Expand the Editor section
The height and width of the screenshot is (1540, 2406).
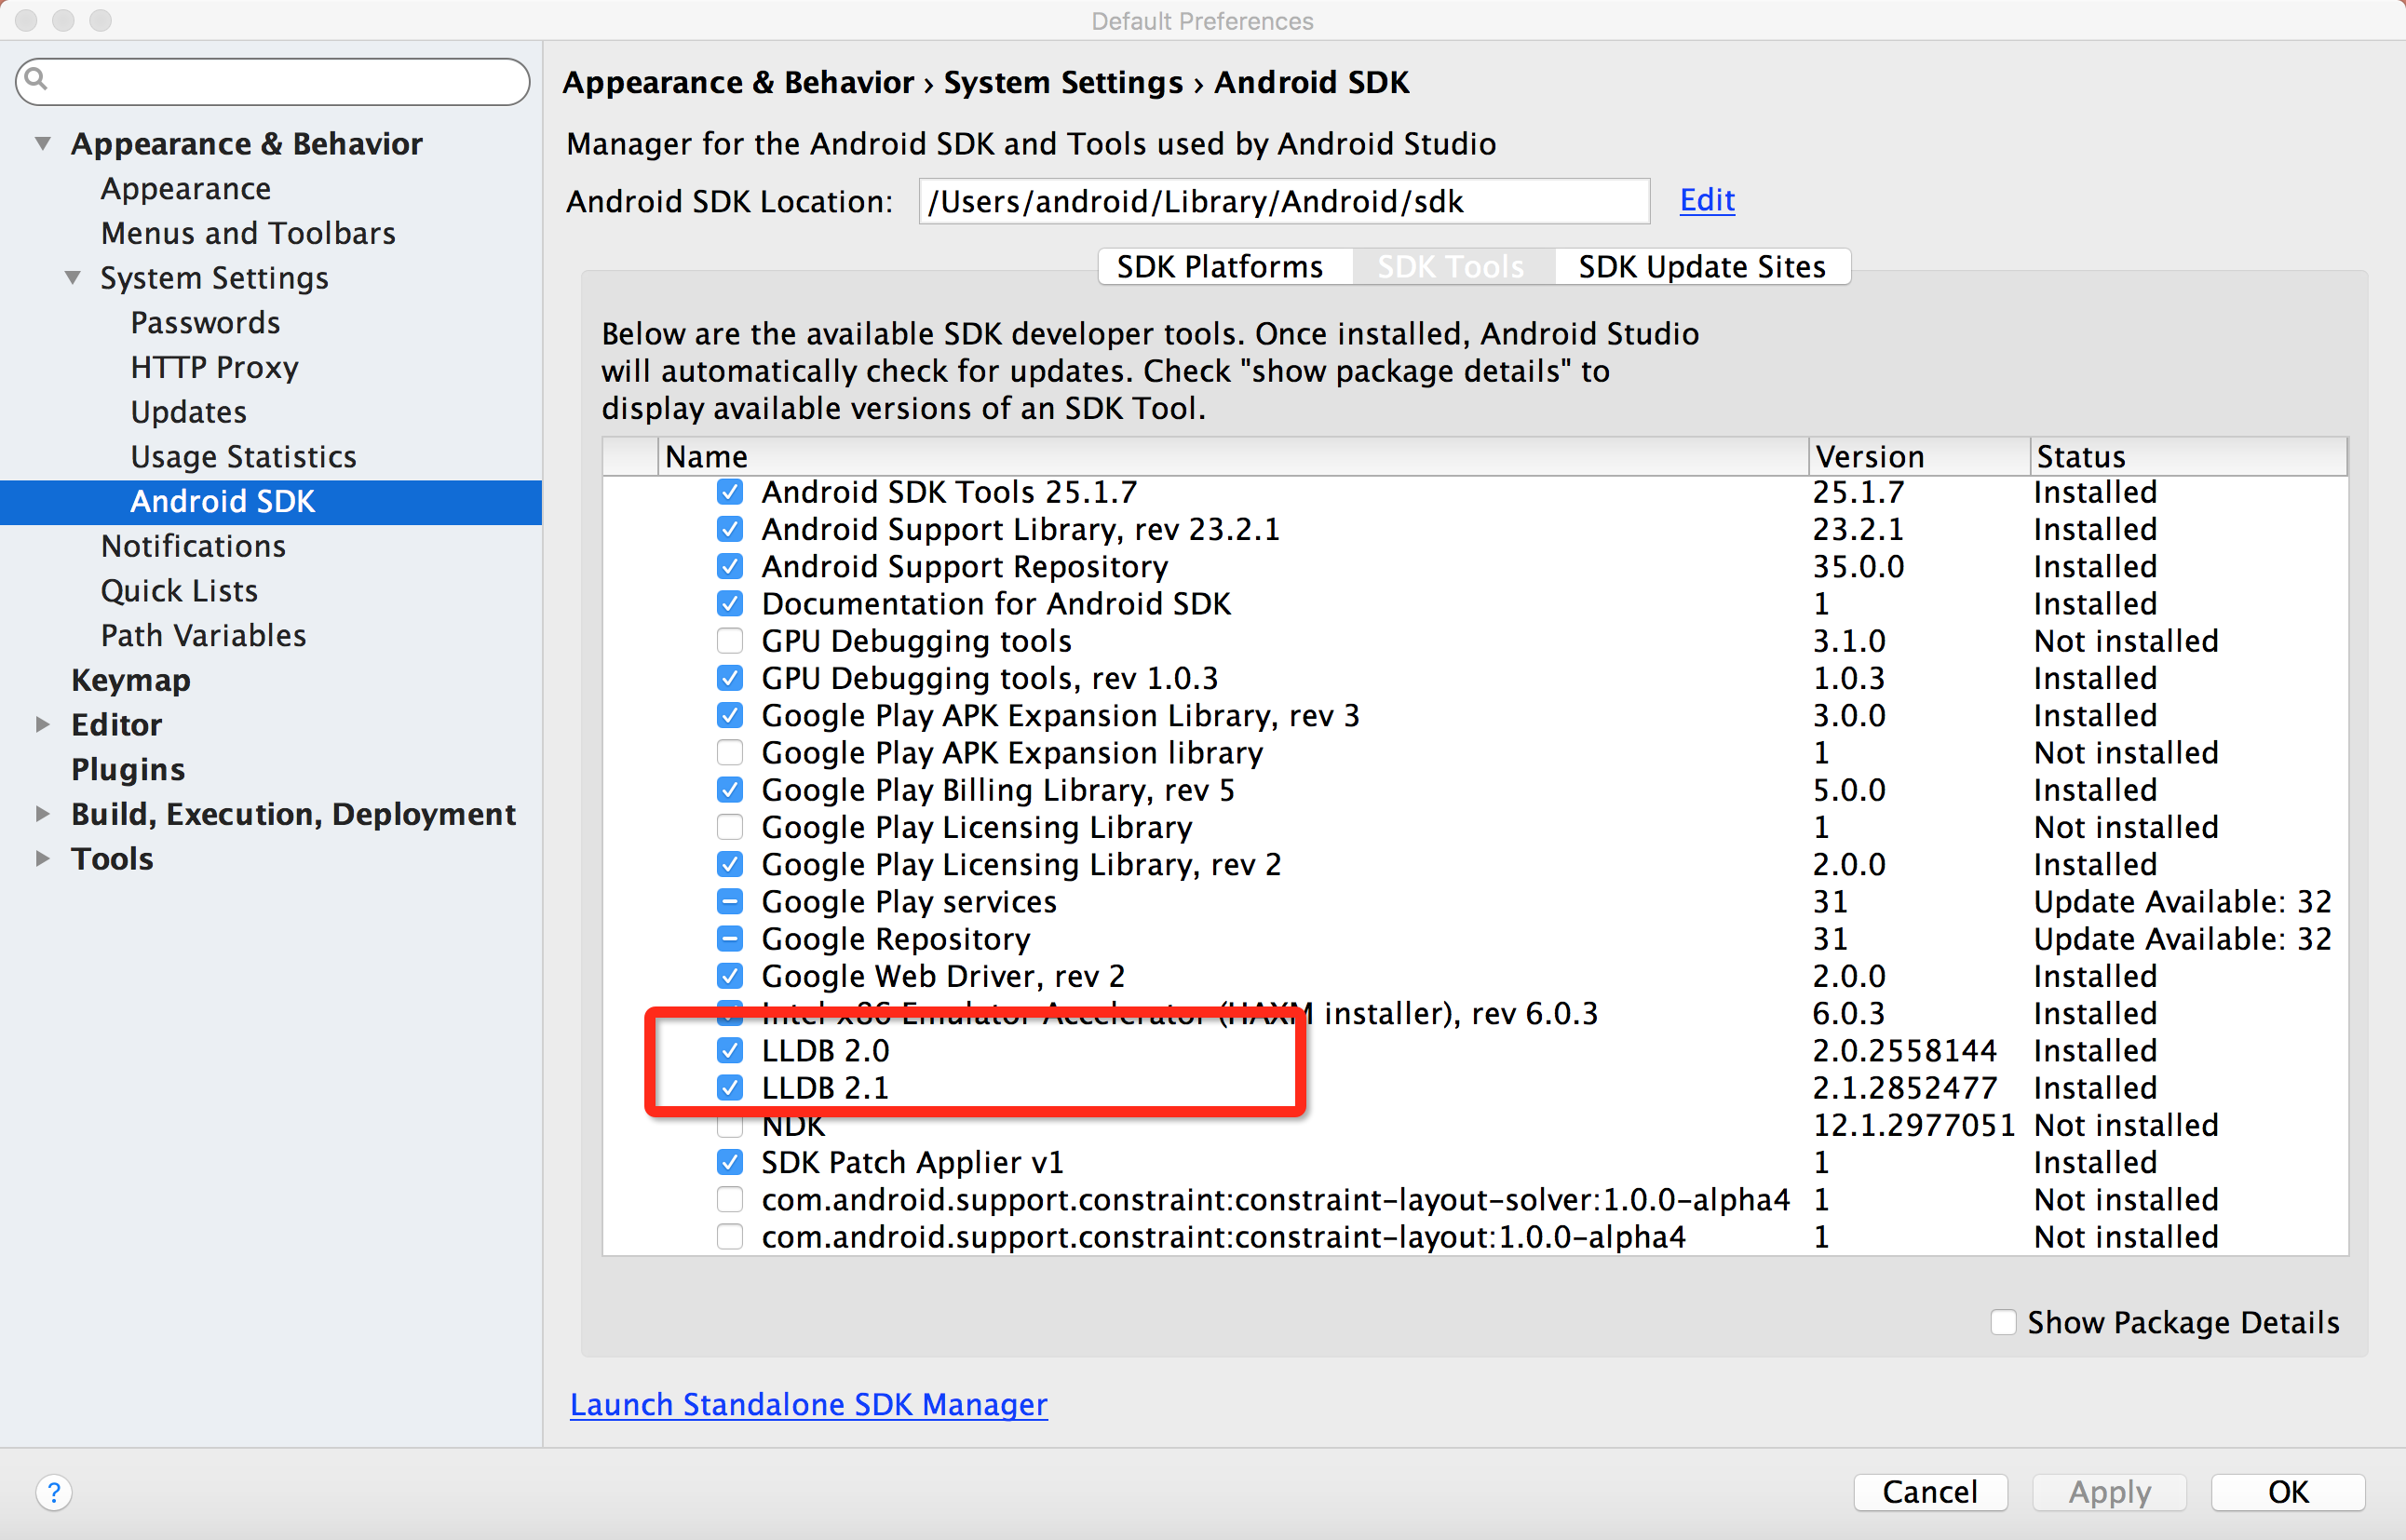coord(43,725)
